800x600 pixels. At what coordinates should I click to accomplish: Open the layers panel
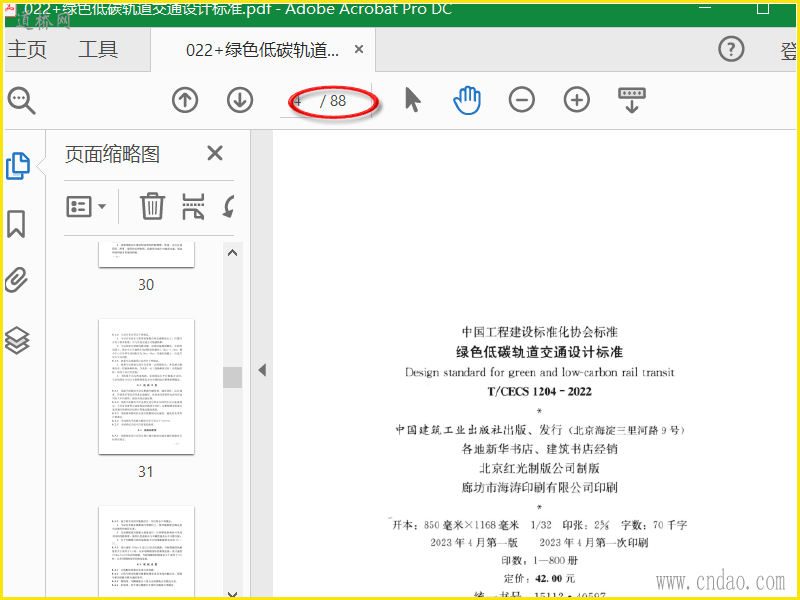pyautogui.click(x=17, y=340)
